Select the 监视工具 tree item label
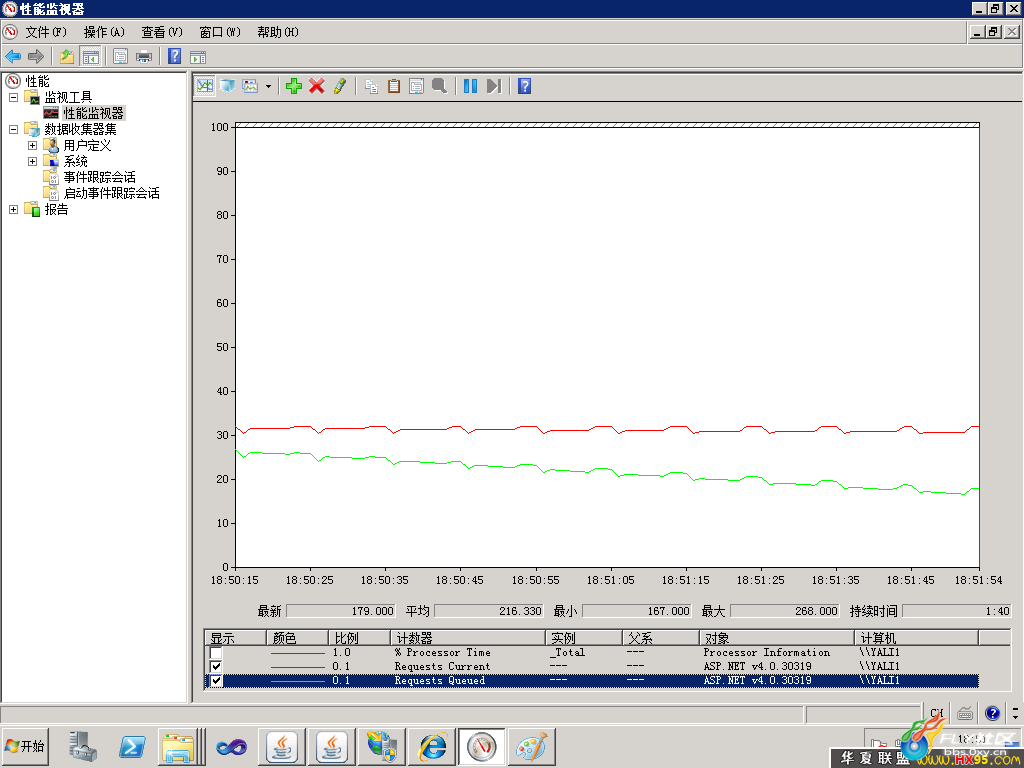 68,97
